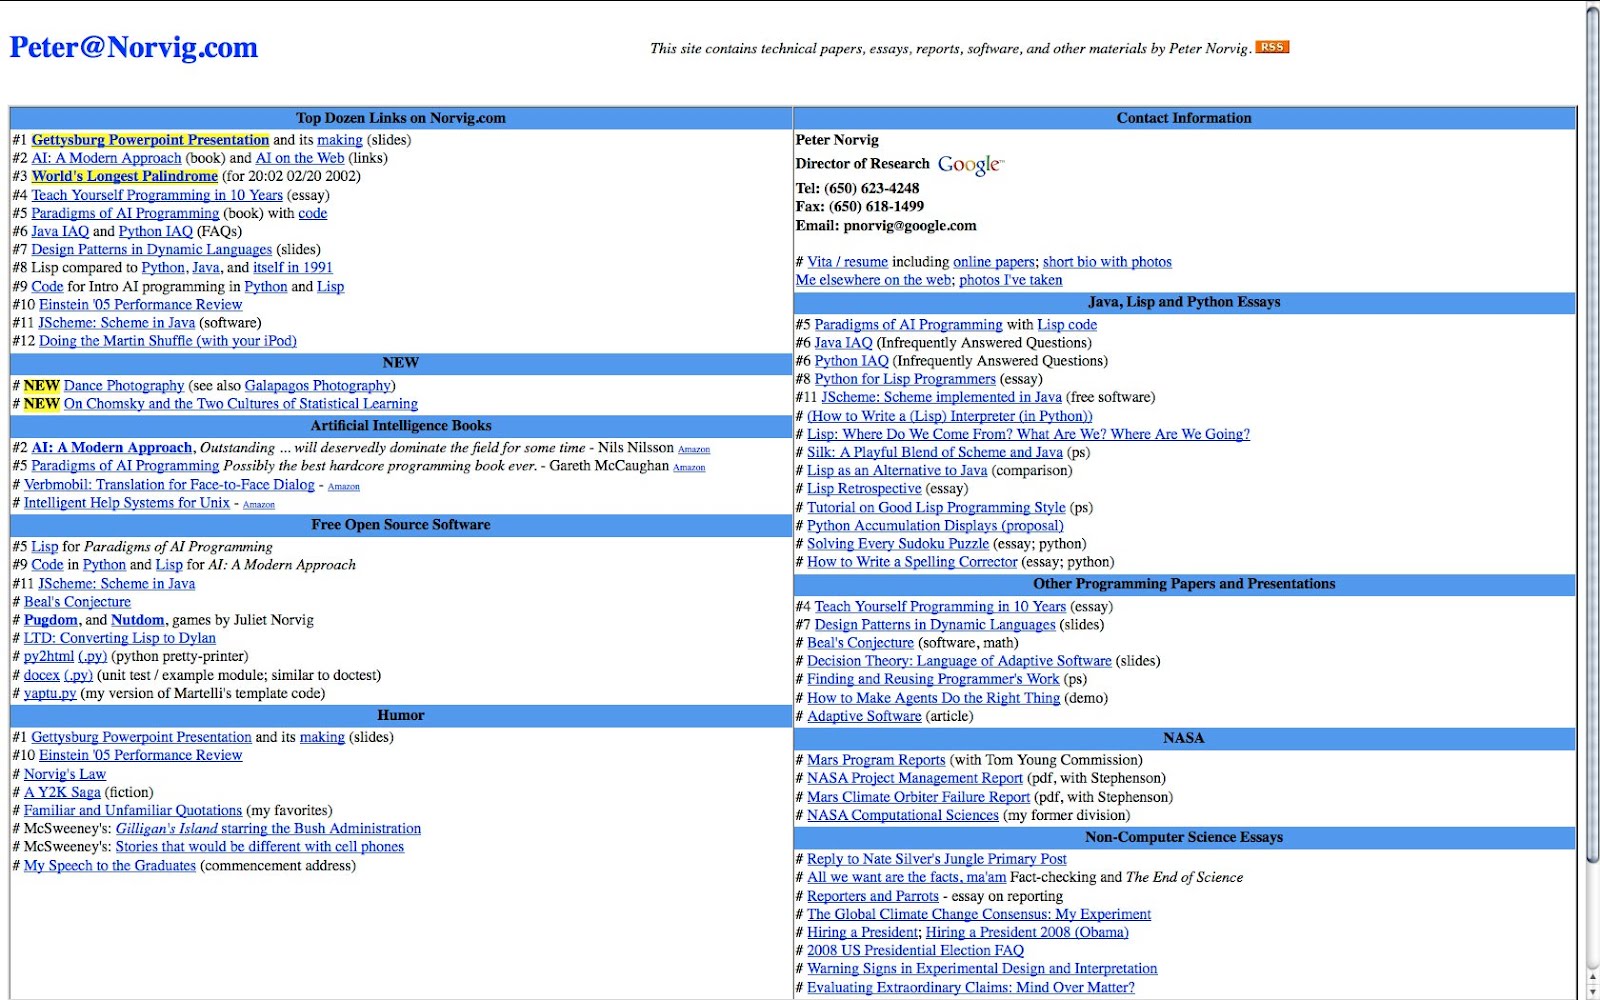
Task: Open Python Accumulation Displays (proposal)
Action: [935, 526]
